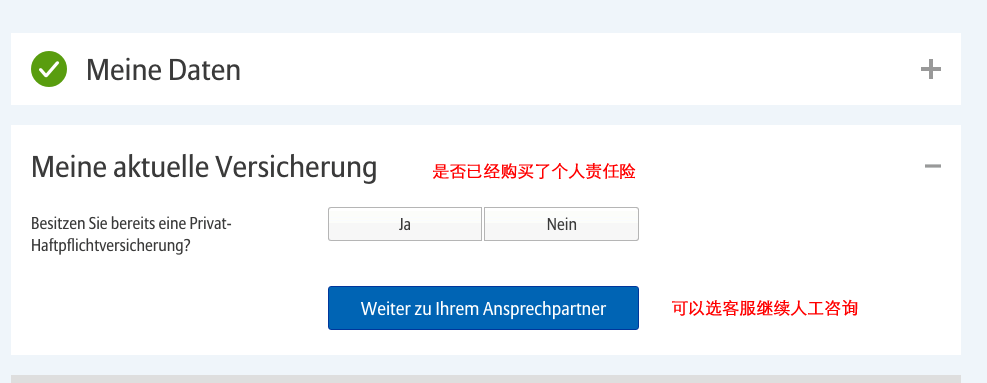
Task: Click the text Besitzen Sie bereits eine Privat-
Action: (x=132, y=224)
